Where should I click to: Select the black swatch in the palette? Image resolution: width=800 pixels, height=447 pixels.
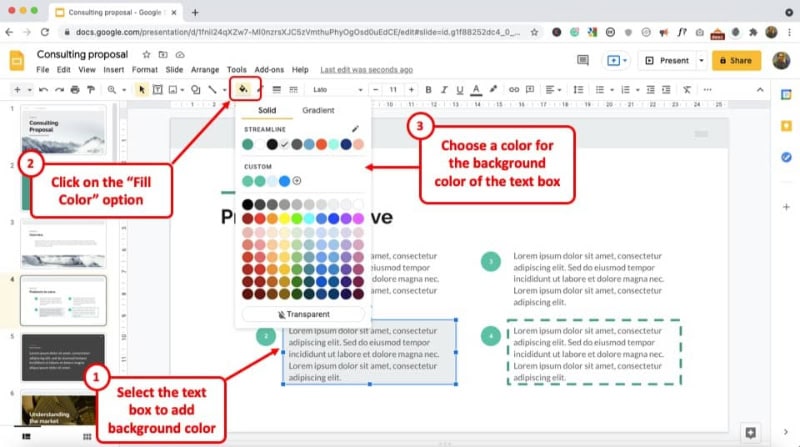pos(247,205)
